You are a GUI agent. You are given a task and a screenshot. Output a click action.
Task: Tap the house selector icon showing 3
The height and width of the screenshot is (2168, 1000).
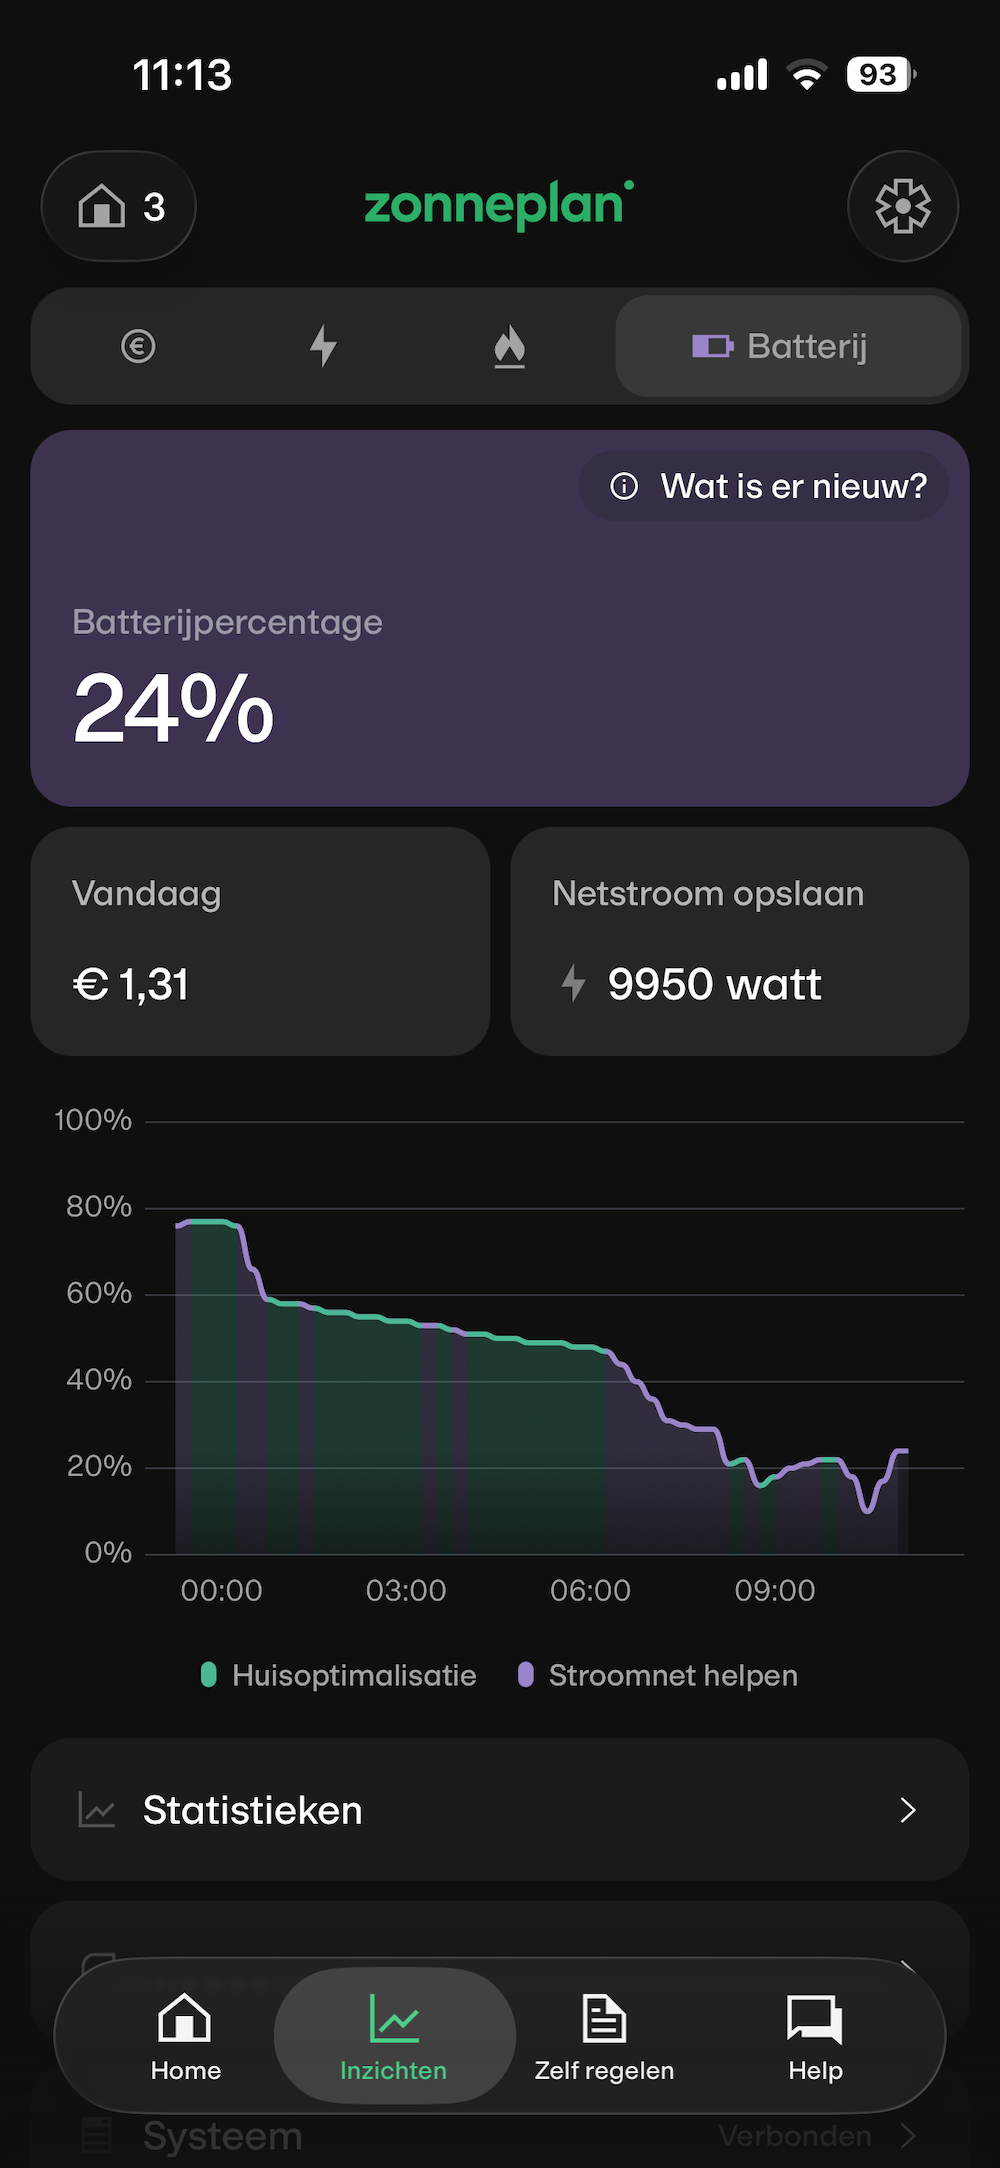pyautogui.click(x=119, y=206)
